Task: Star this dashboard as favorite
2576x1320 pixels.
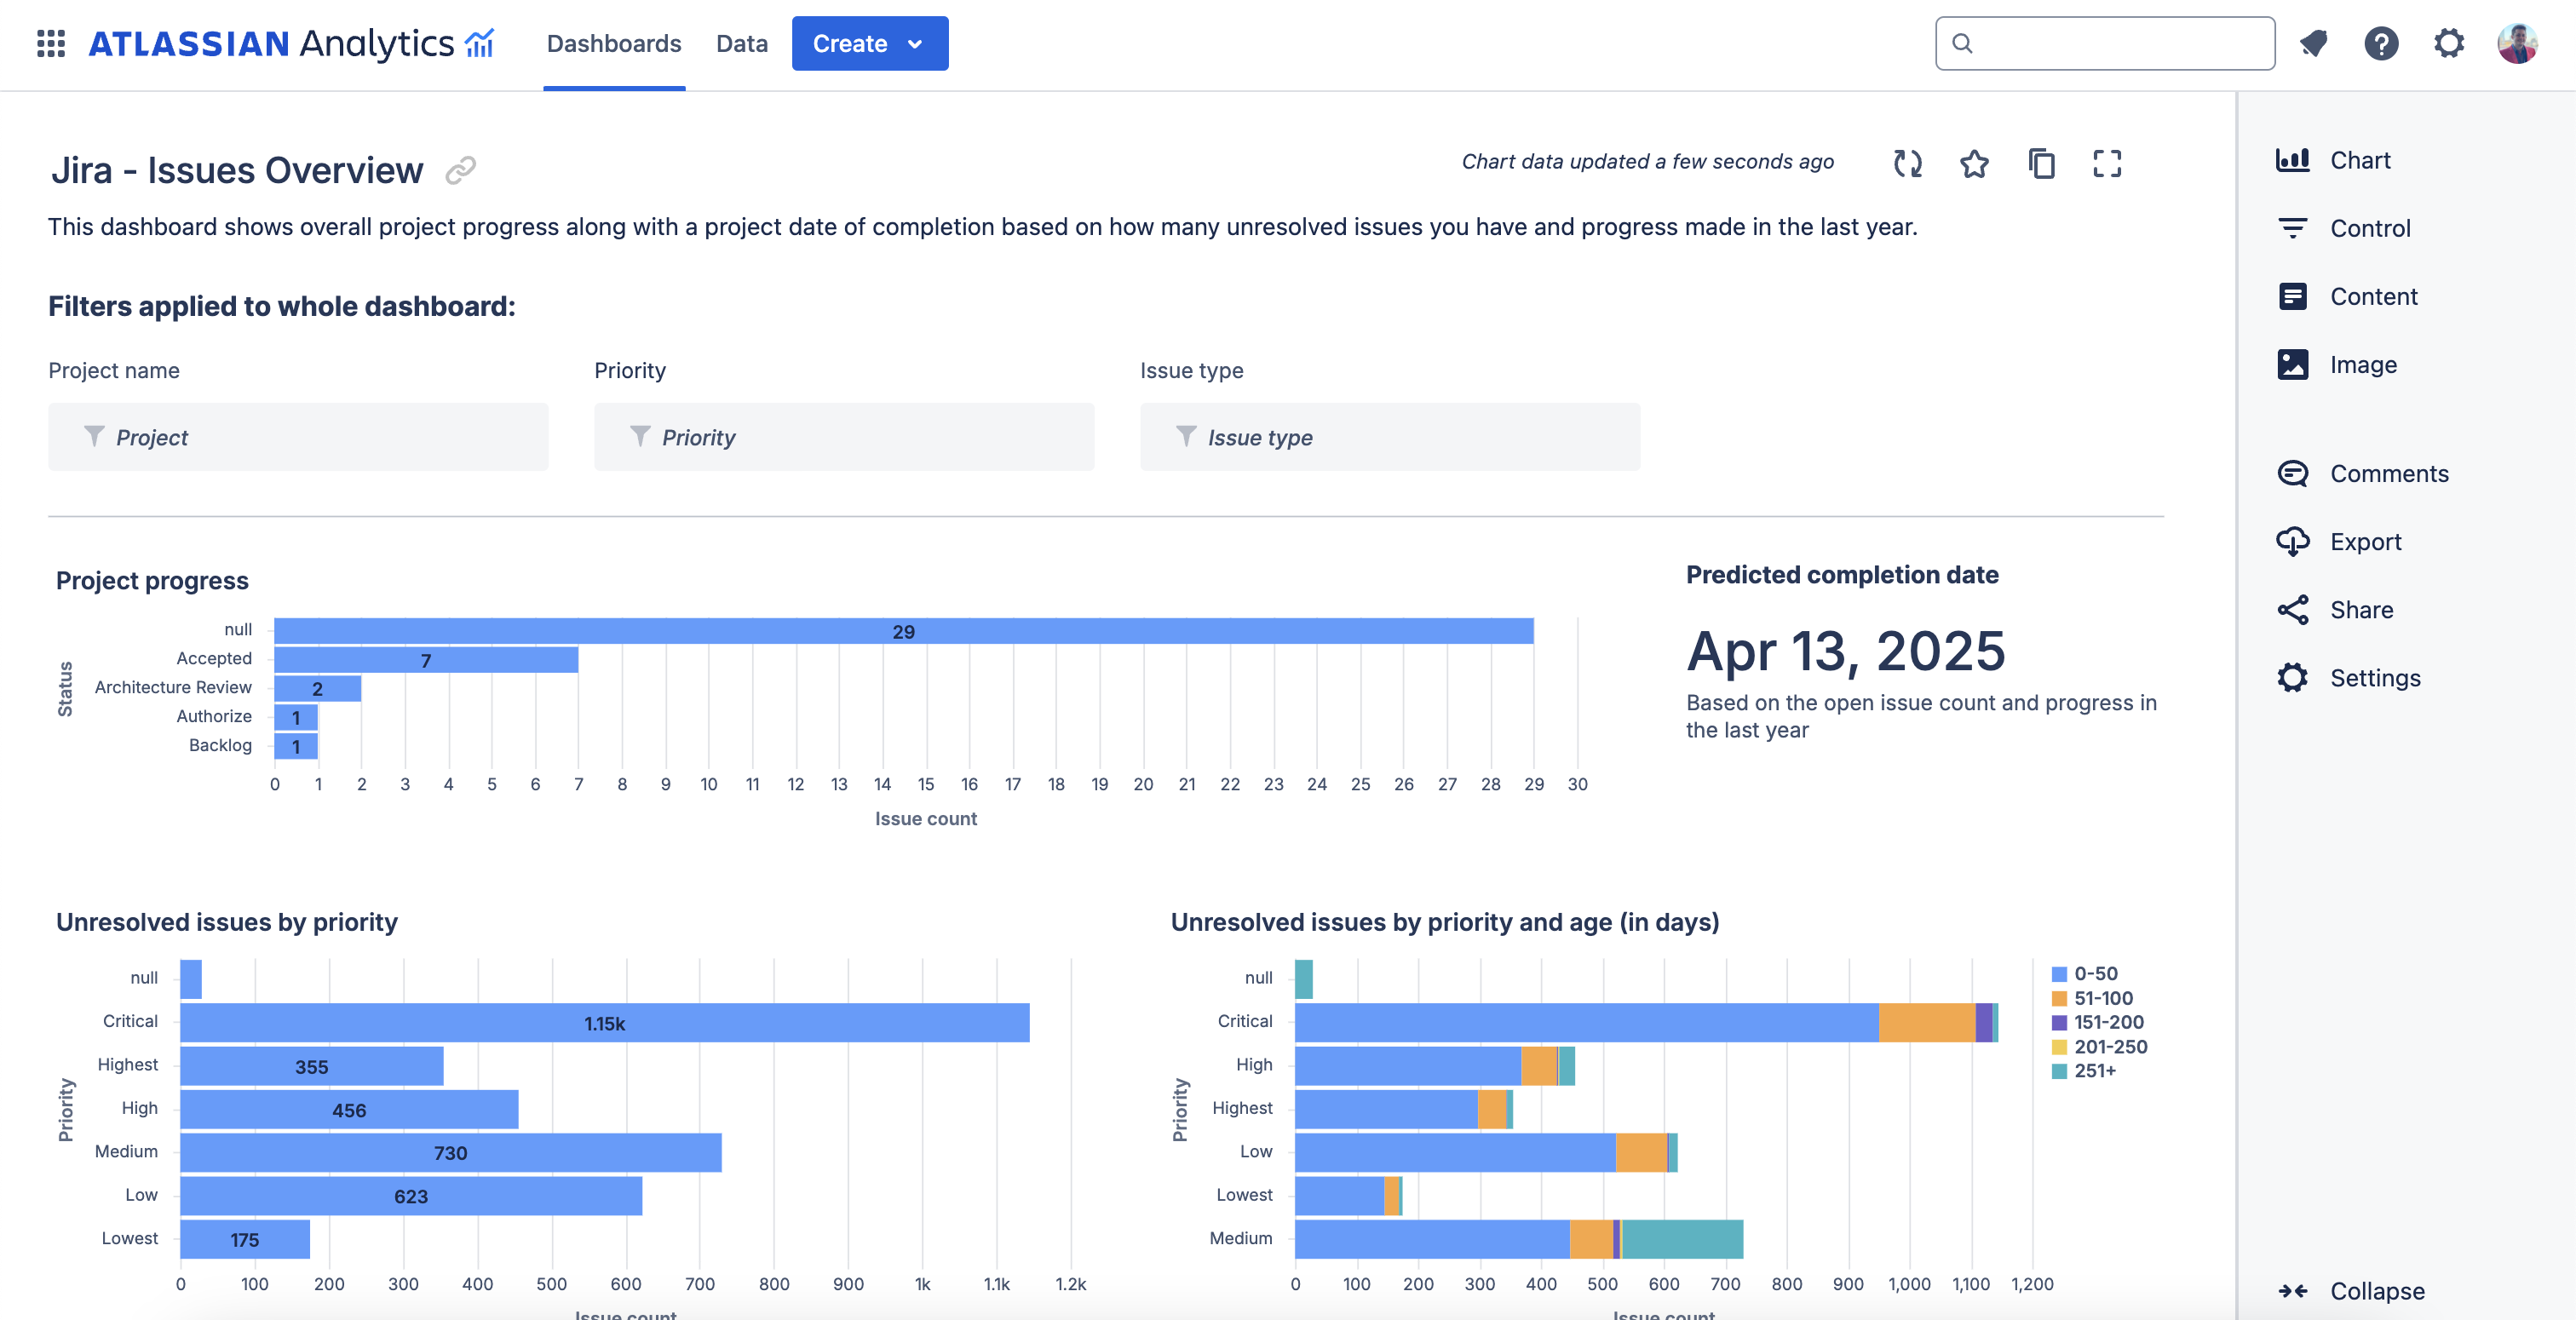Action: click(x=1974, y=163)
